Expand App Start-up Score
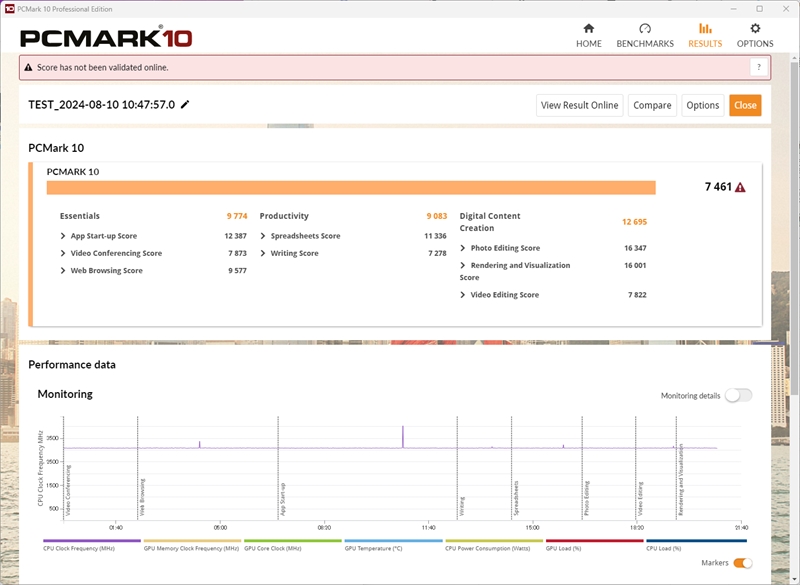 [63, 236]
